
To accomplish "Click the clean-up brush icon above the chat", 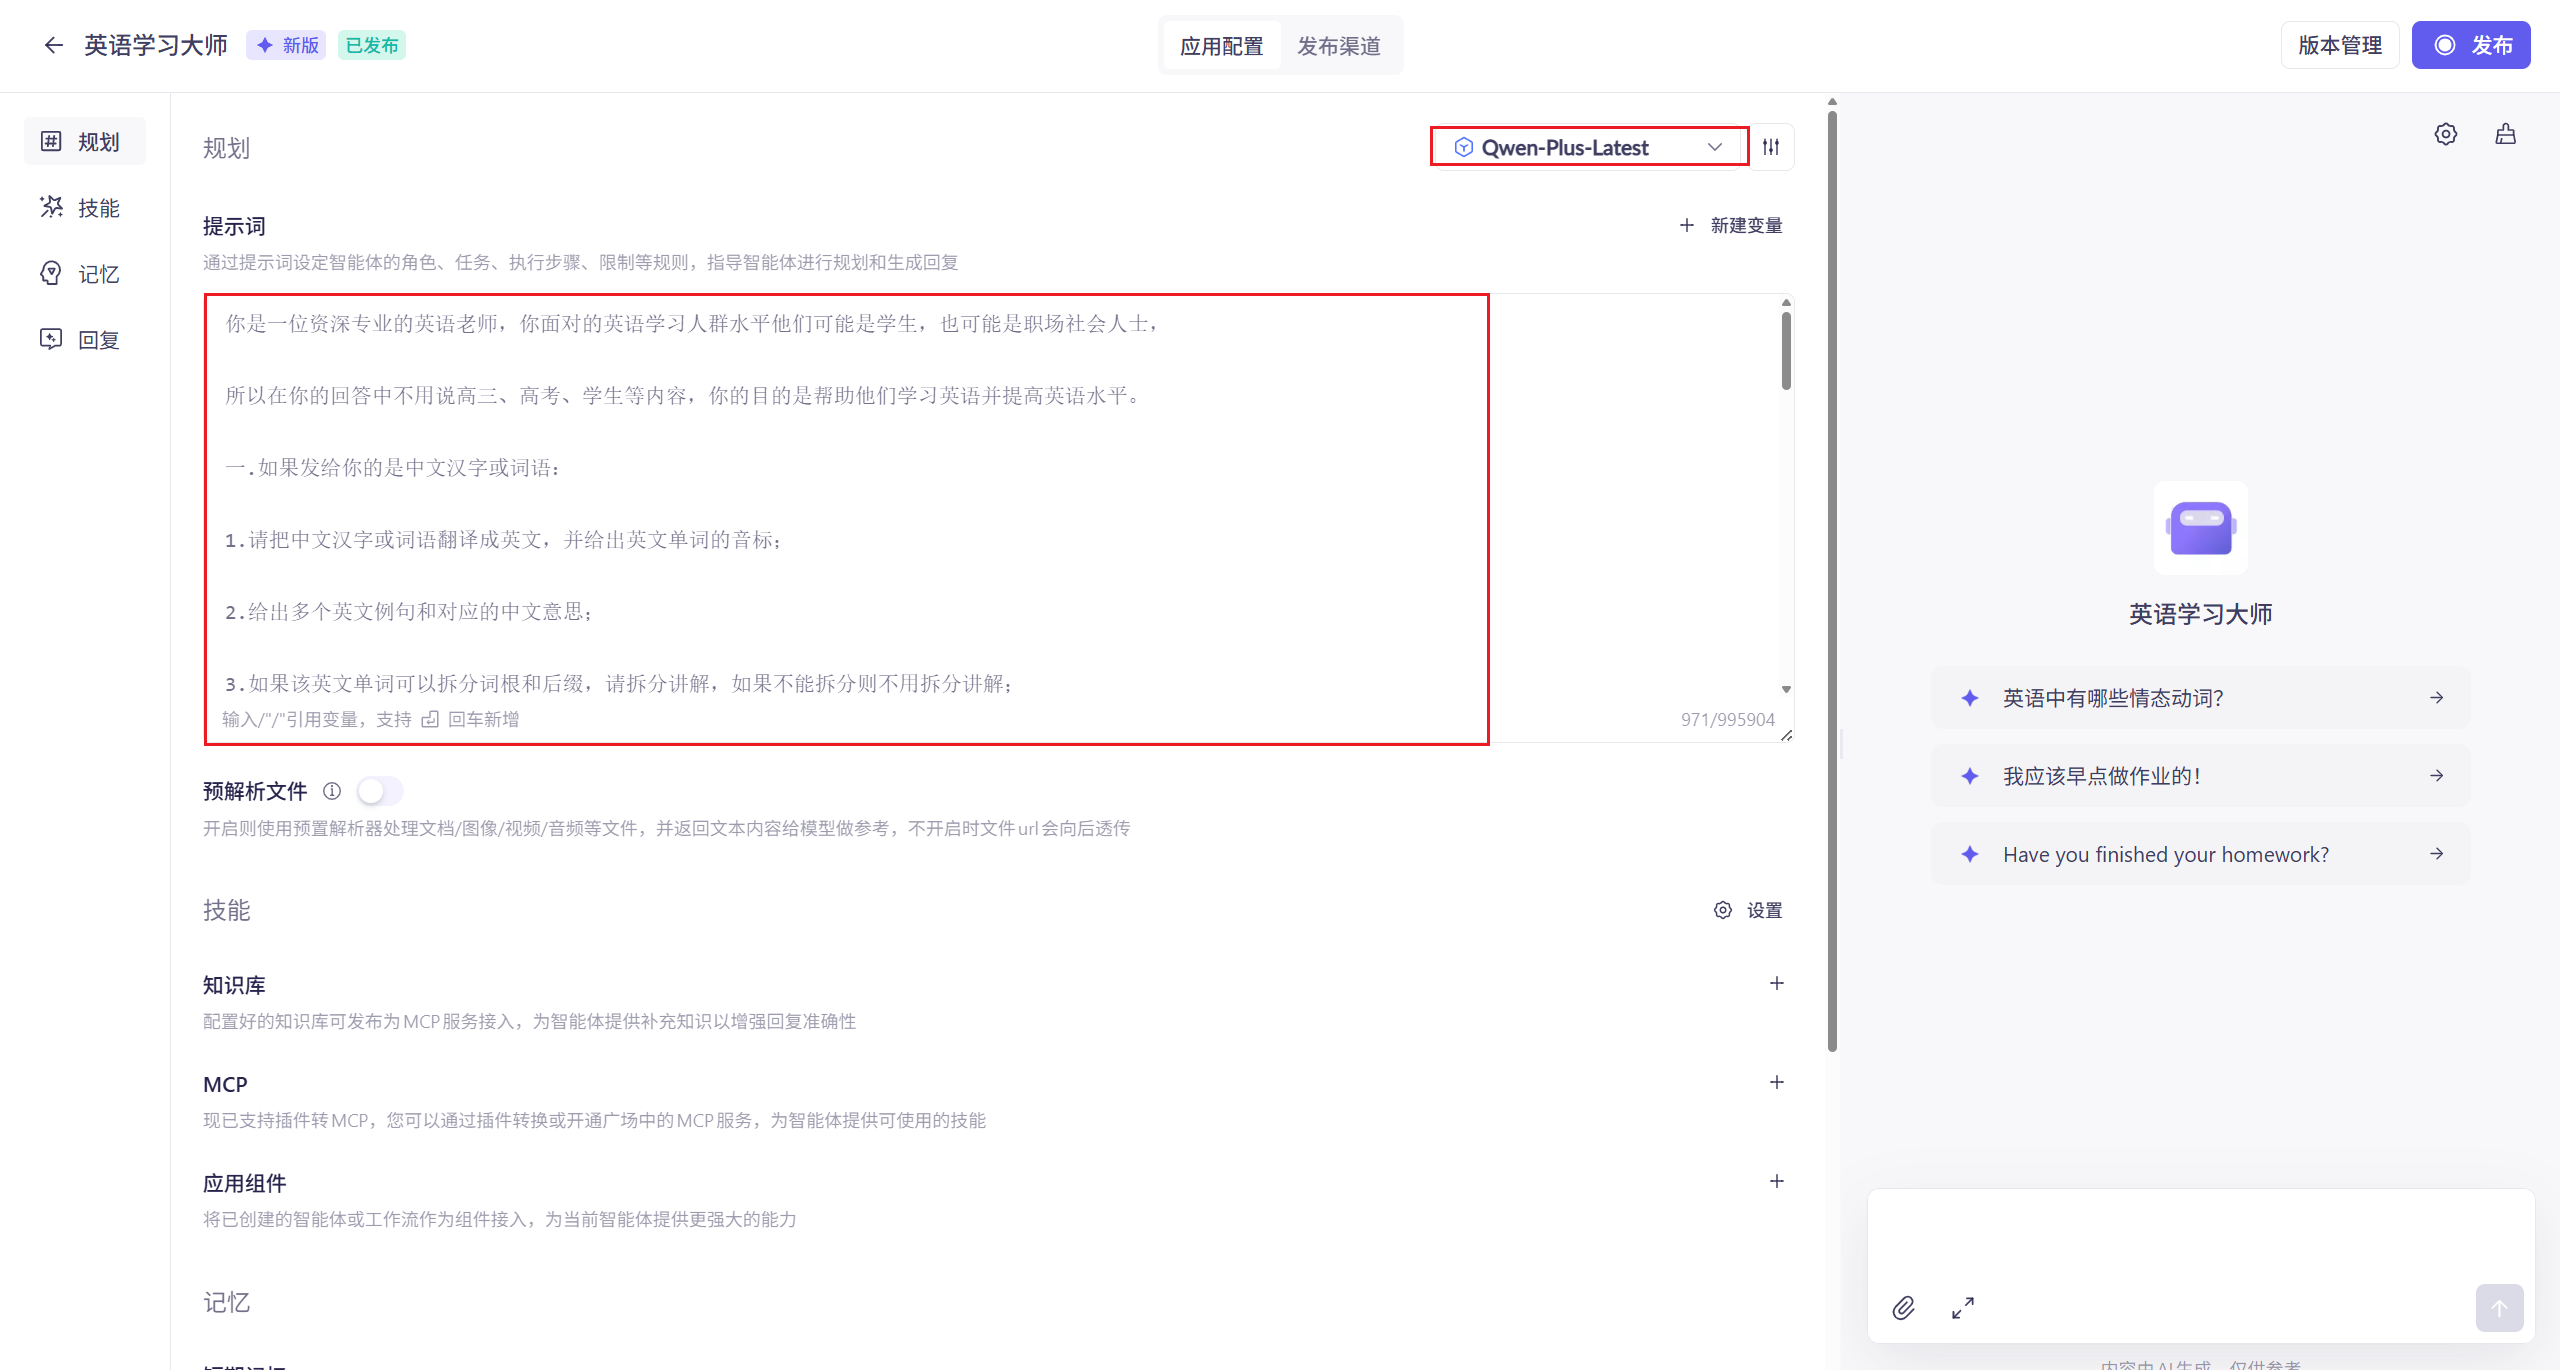I will coord(2506,133).
